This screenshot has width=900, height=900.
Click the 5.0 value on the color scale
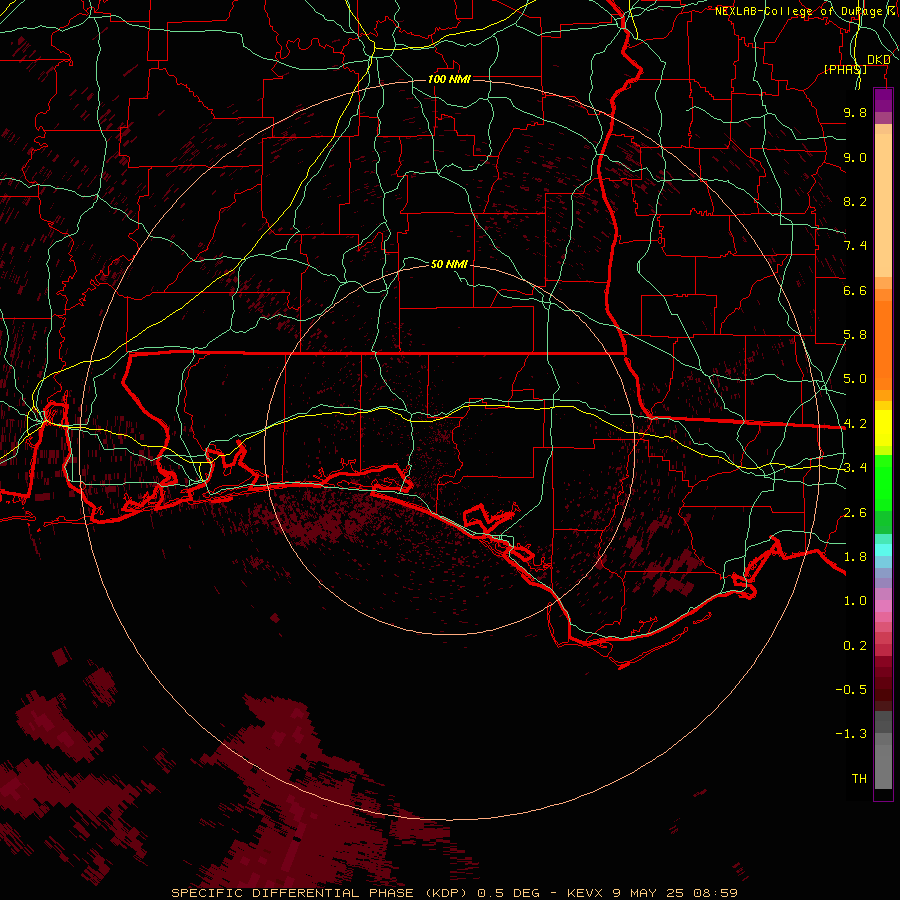(x=855, y=379)
